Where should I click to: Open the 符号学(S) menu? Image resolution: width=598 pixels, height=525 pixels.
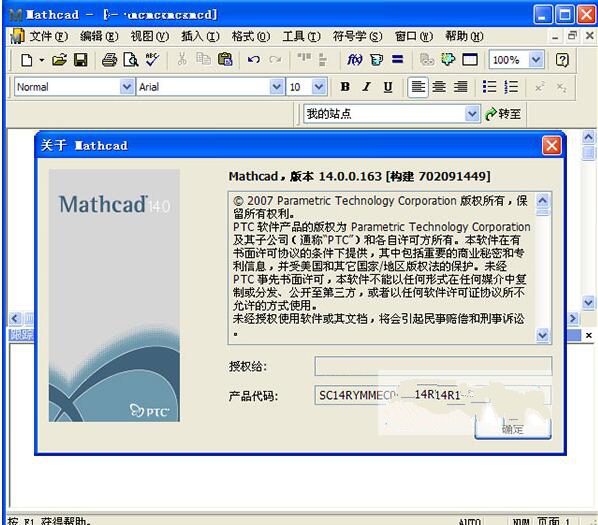tap(357, 36)
